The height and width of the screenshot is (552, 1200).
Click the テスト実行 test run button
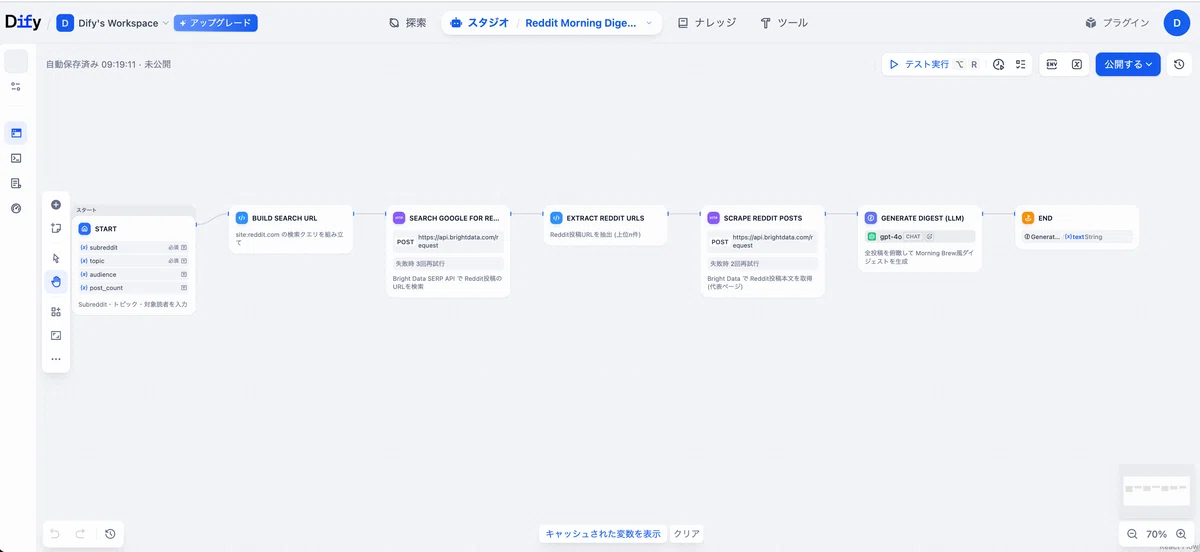(x=919, y=64)
